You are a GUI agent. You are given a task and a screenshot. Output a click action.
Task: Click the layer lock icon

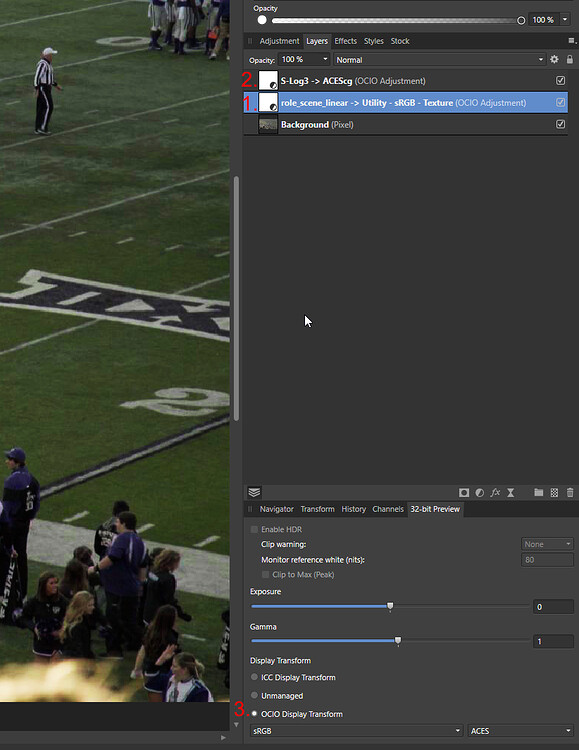click(x=569, y=59)
